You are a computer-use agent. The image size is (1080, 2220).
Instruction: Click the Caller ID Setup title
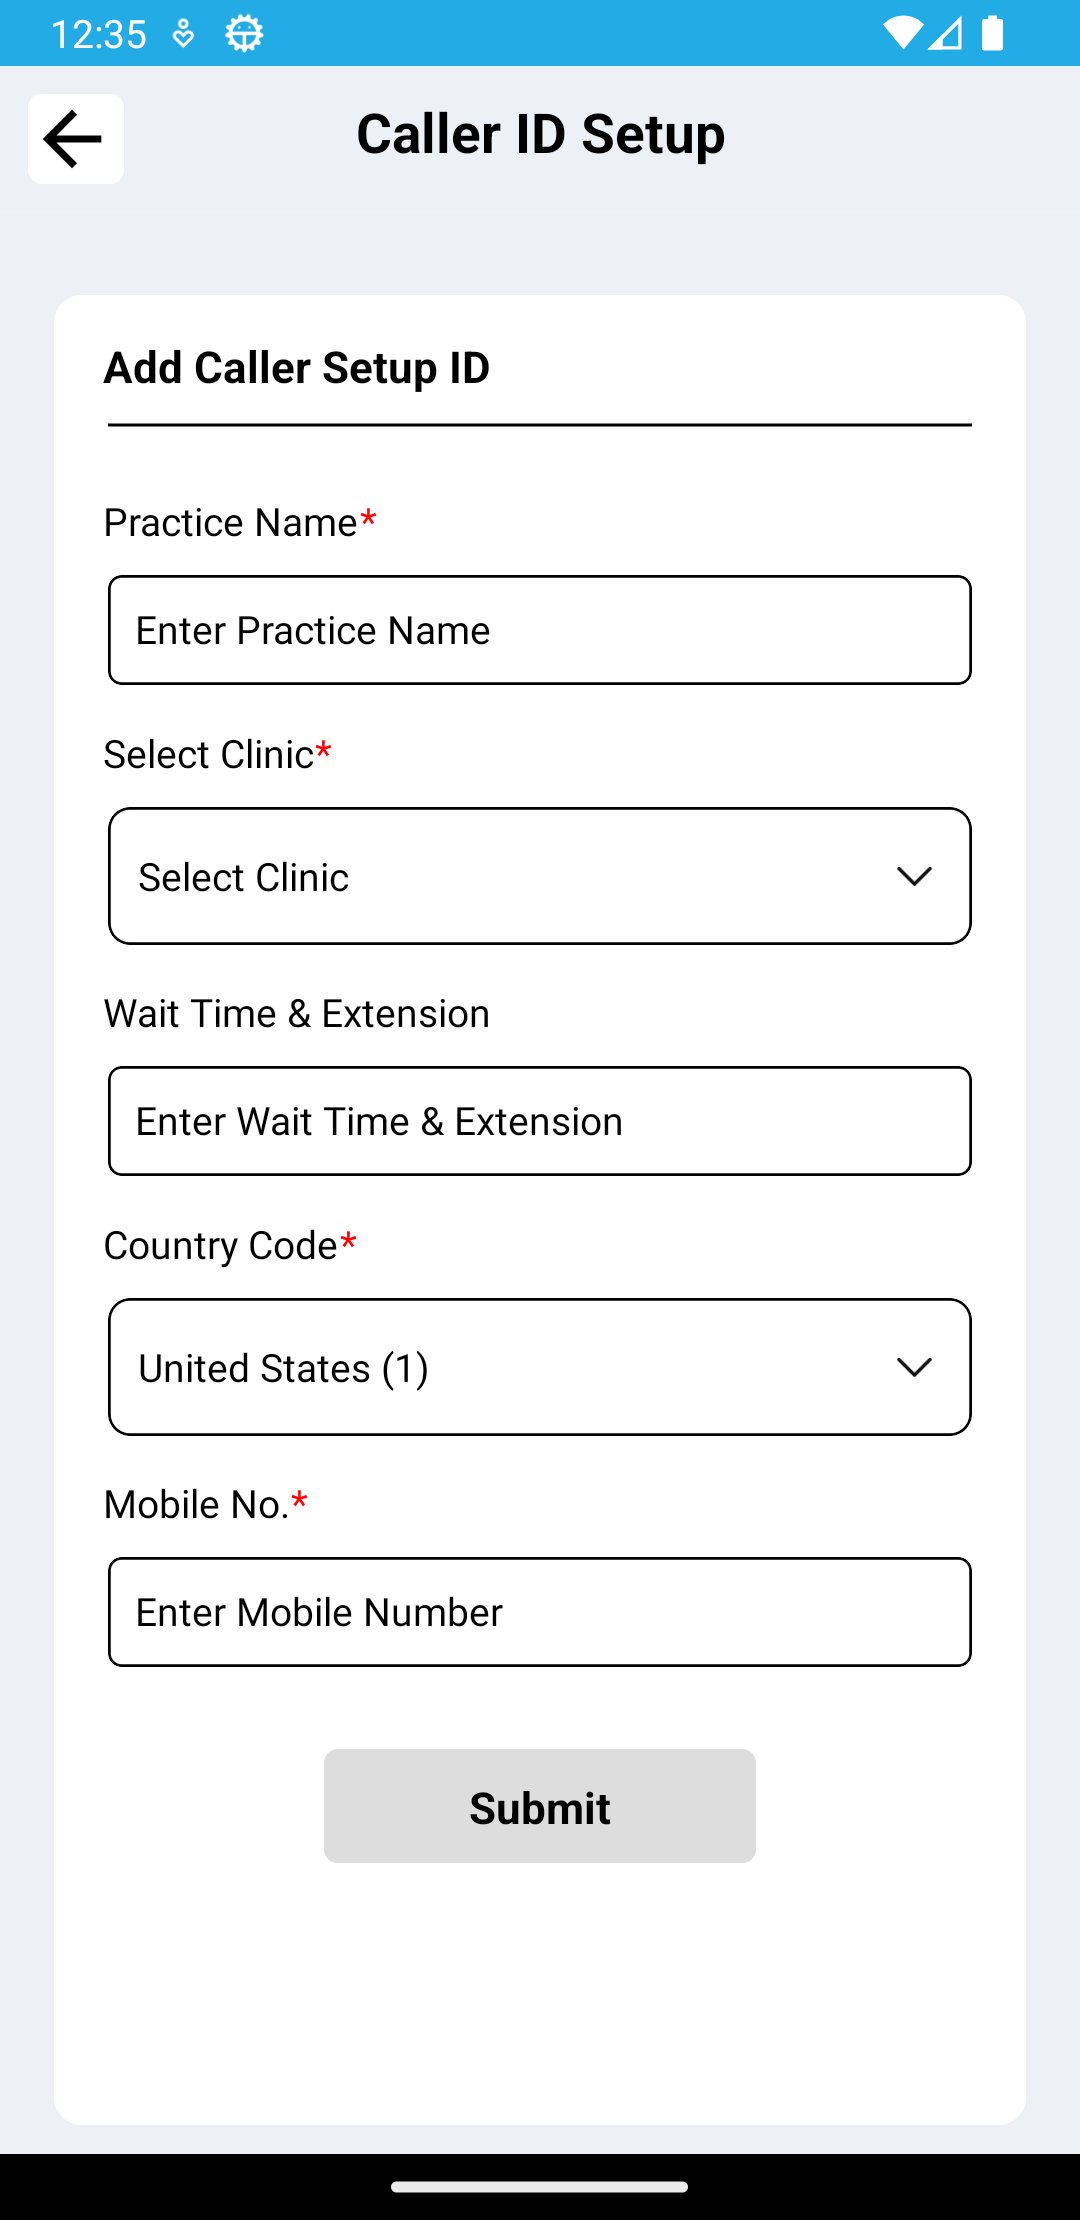point(540,135)
